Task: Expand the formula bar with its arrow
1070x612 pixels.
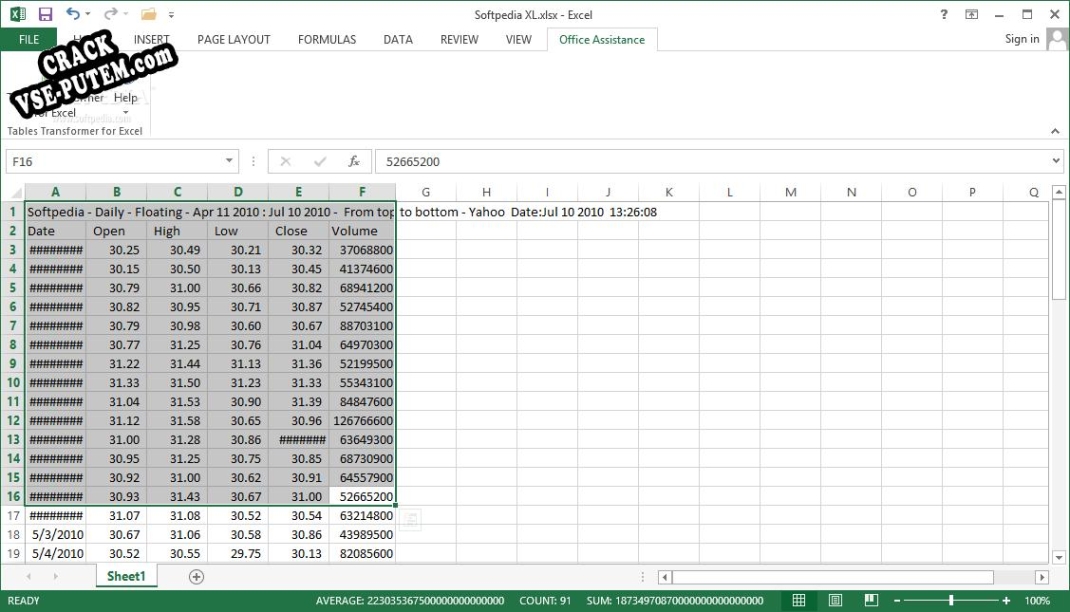Action: click(1056, 161)
